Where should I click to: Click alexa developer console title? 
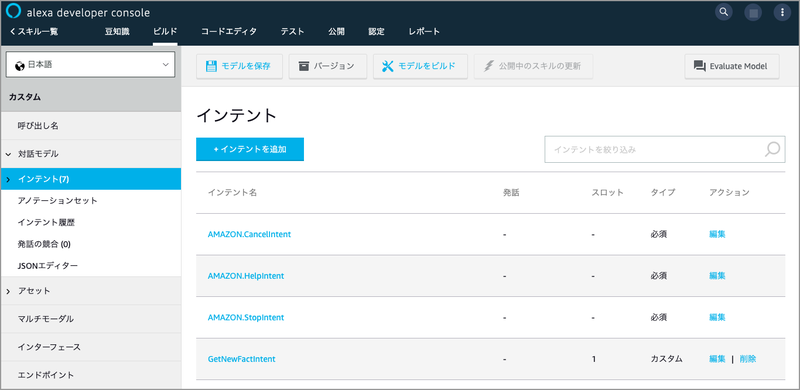[x=88, y=12]
